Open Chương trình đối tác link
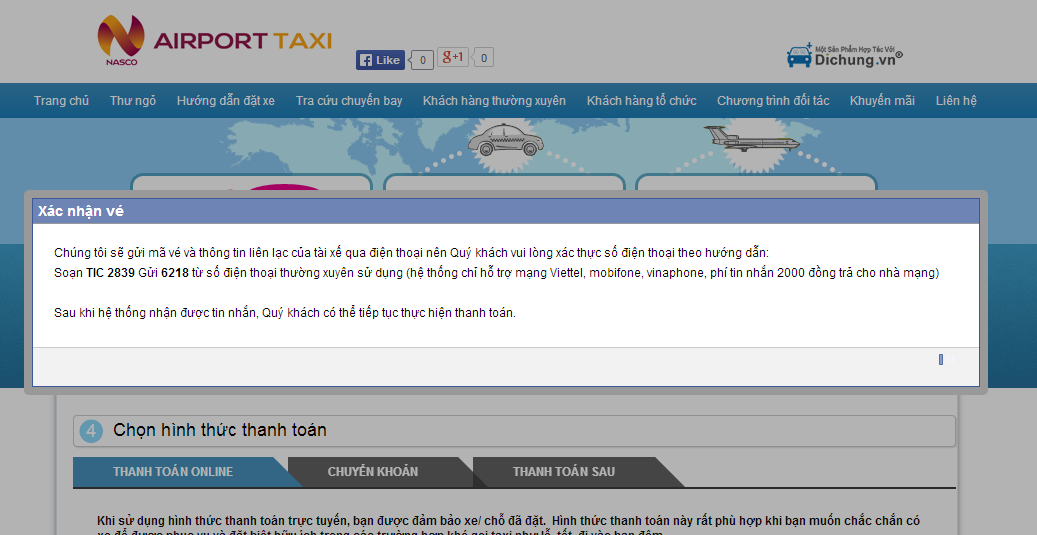Image resolution: width=1037 pixels, height=535 pixels. (773, 101)
